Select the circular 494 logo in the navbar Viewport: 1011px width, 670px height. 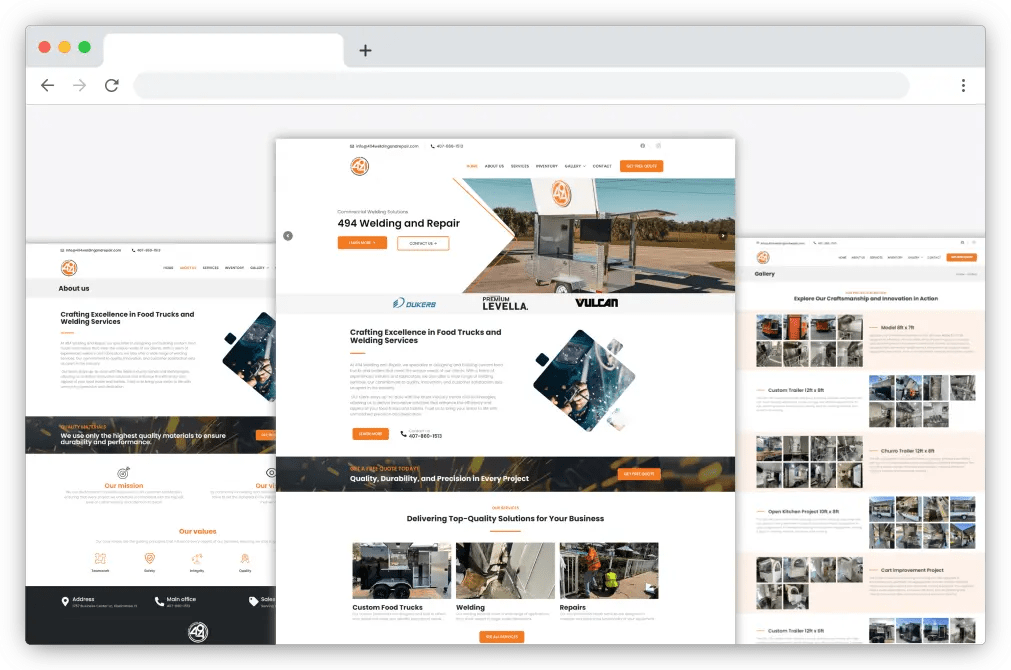pos(359,166)
